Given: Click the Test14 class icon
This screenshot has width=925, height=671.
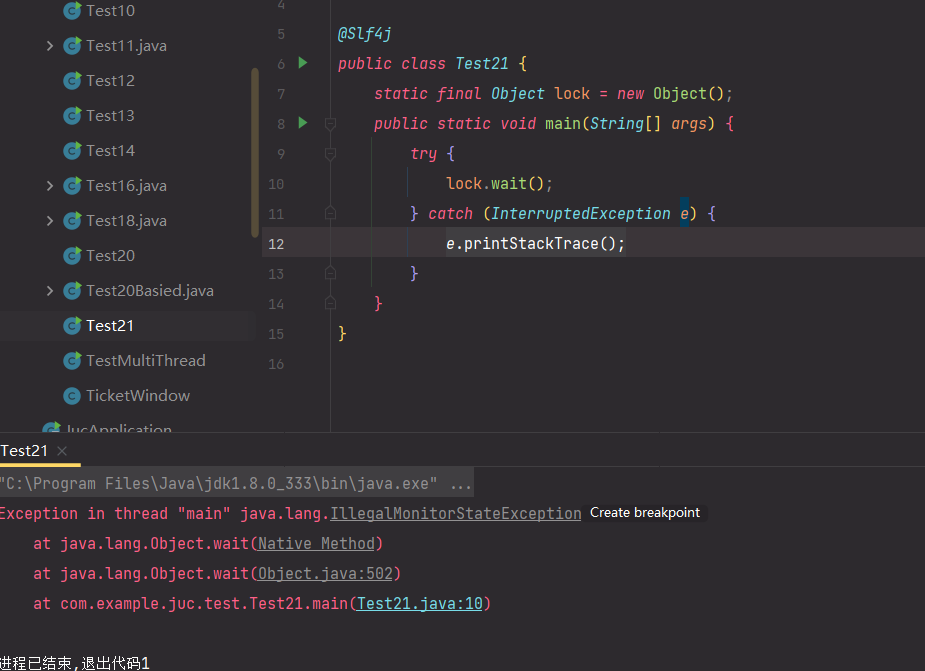Looking at the screenshot, I should (x=72, y=151).
